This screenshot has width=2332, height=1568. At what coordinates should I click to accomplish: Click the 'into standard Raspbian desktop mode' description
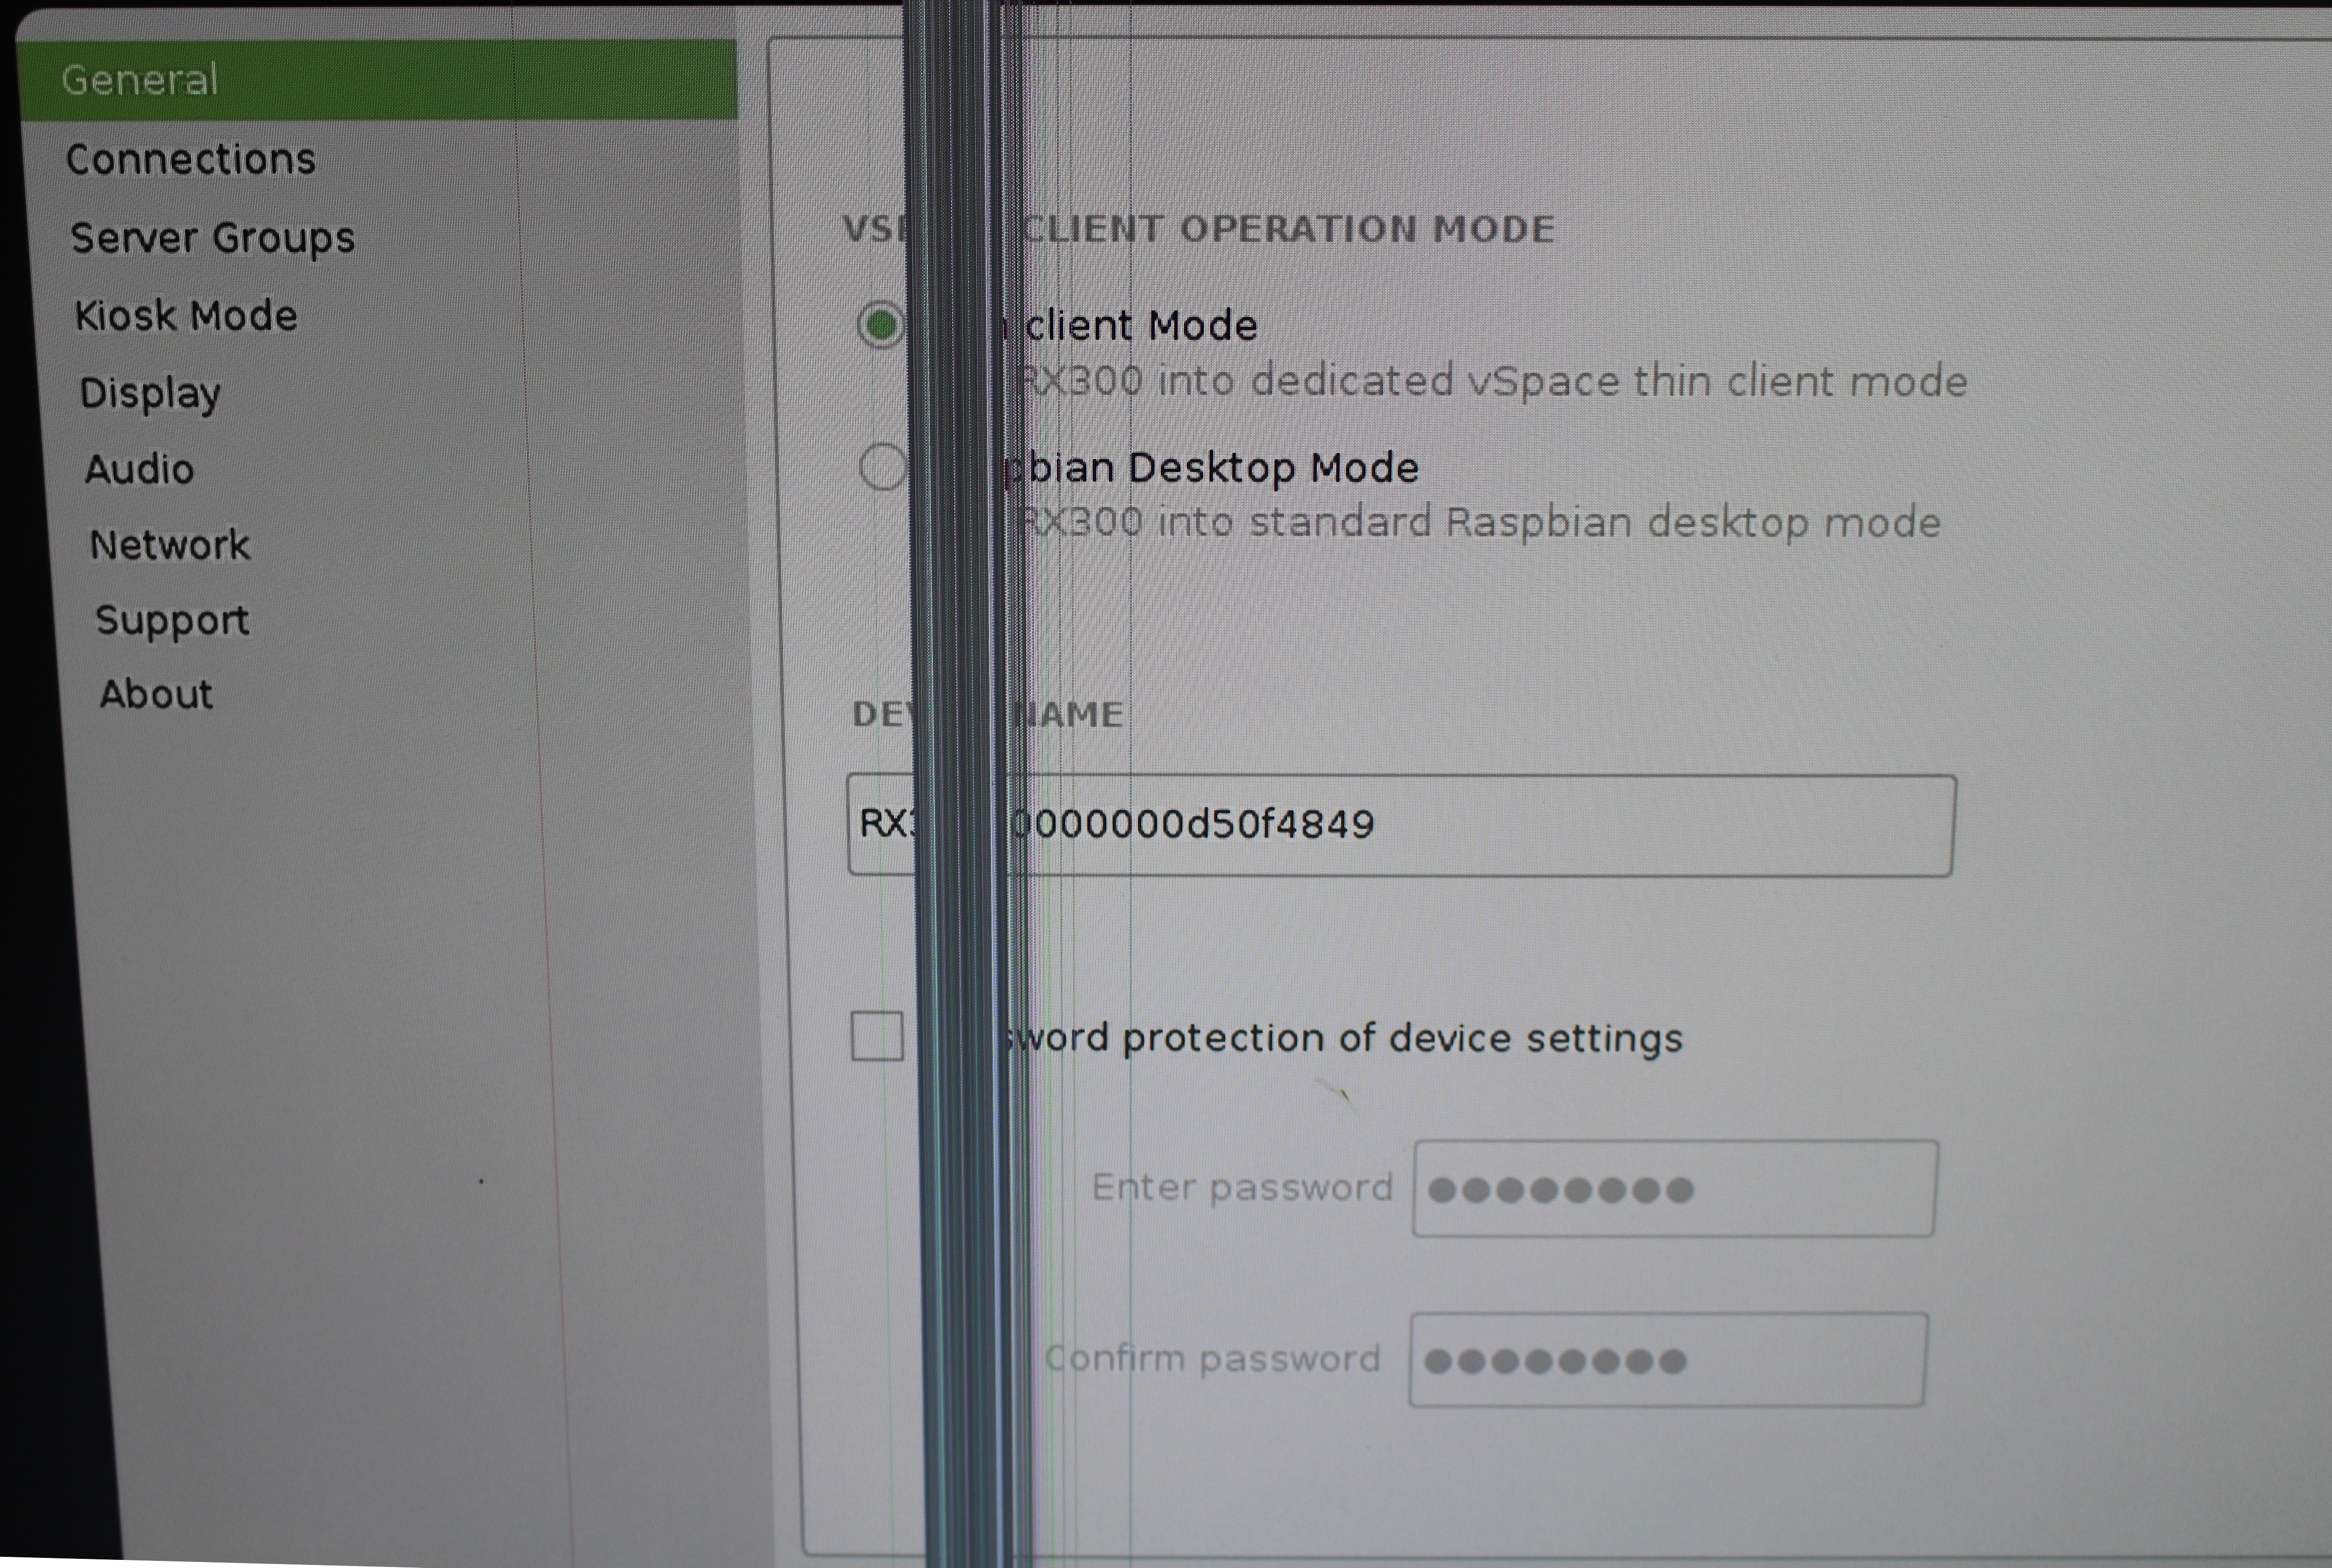click(1549, 523)
